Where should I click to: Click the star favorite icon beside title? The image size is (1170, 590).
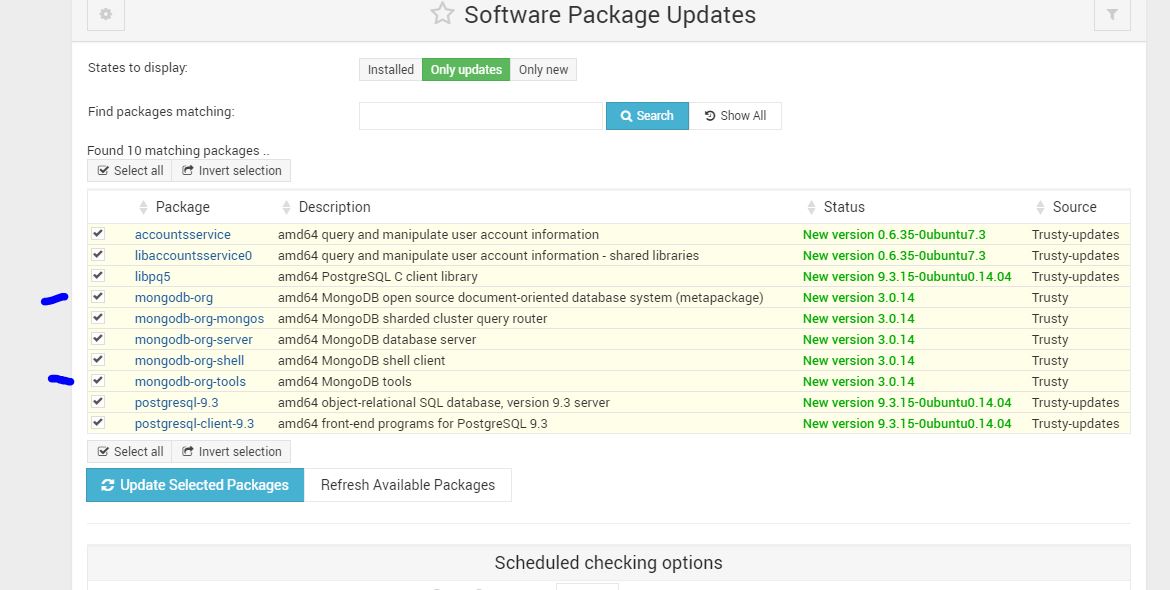pos(442,14)
